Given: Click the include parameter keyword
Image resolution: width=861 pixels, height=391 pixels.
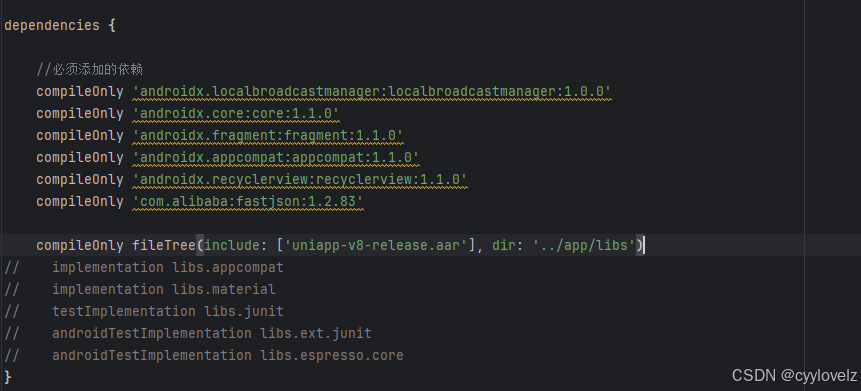Looking at the screenshot, I should pyautogui.click(x=232, y=245).
